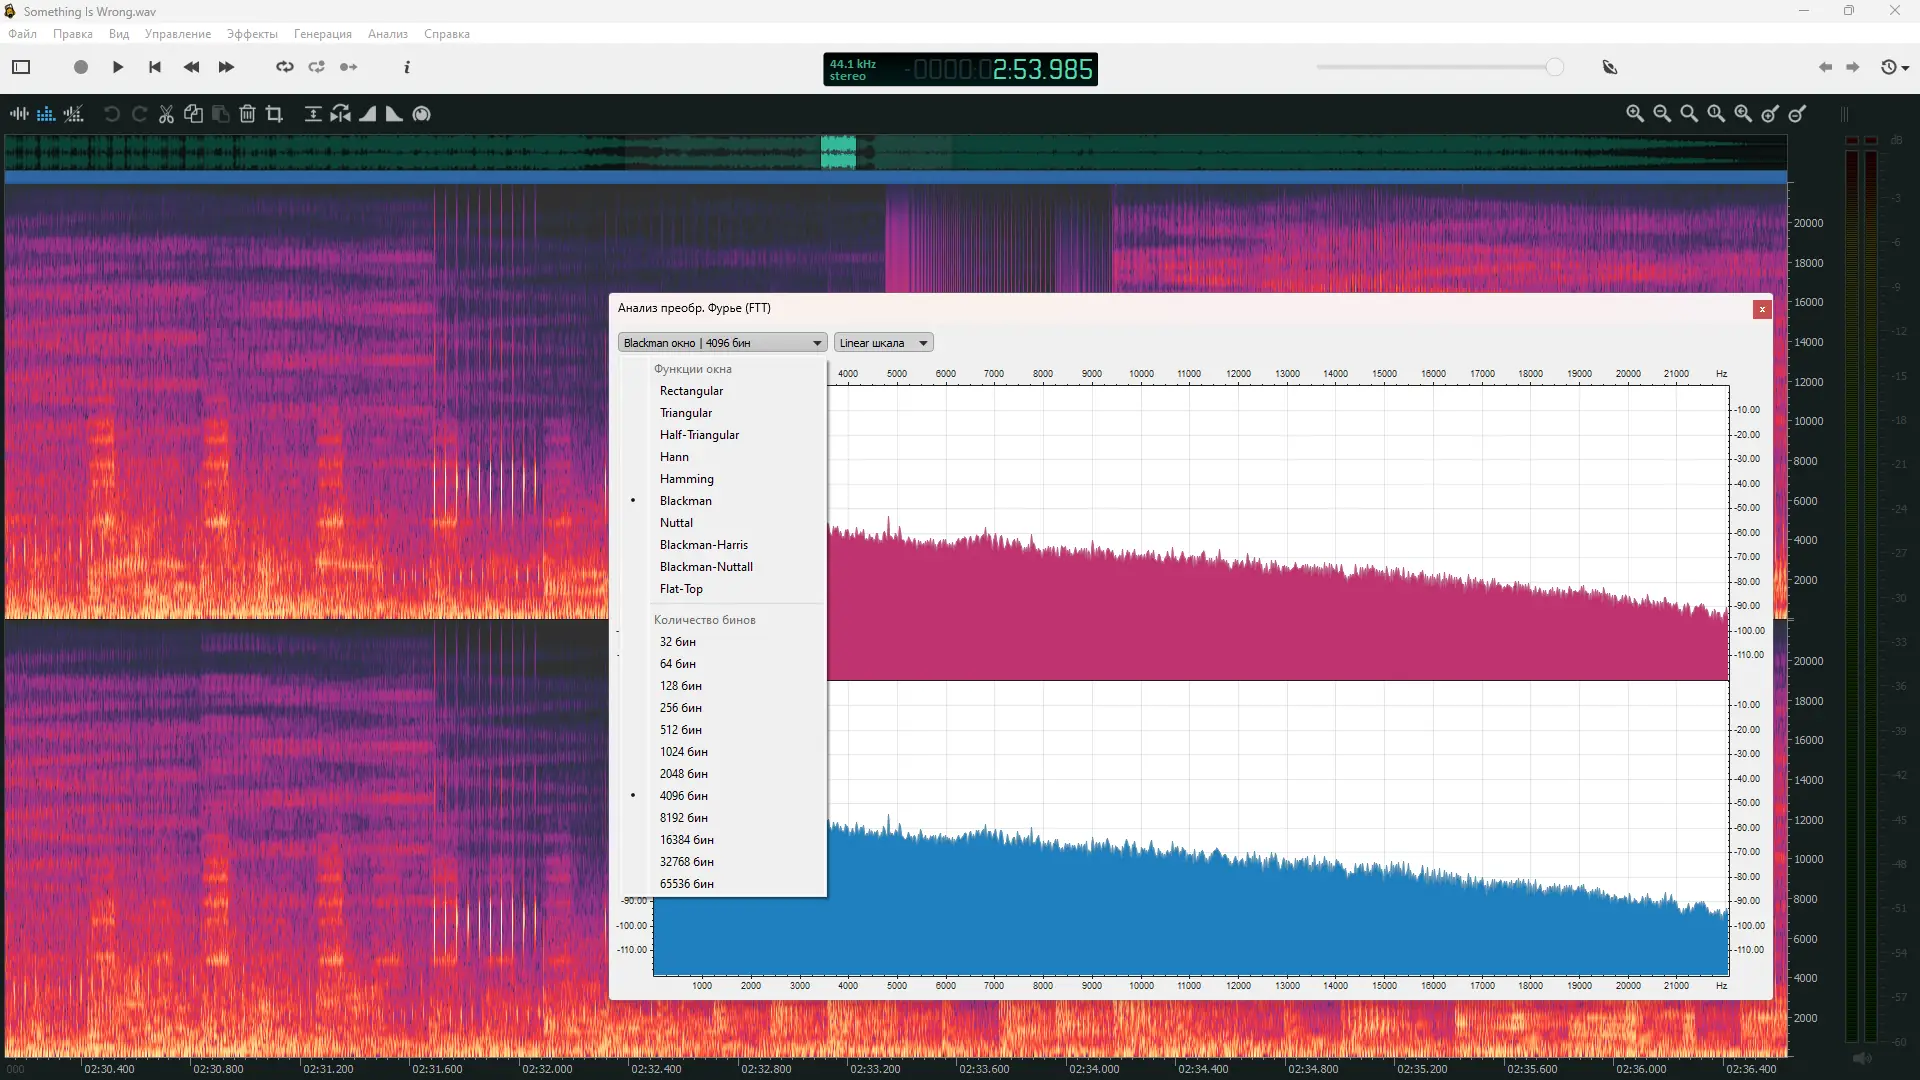
Task: Toggle the loop playback icon
Action: [285, 67]
